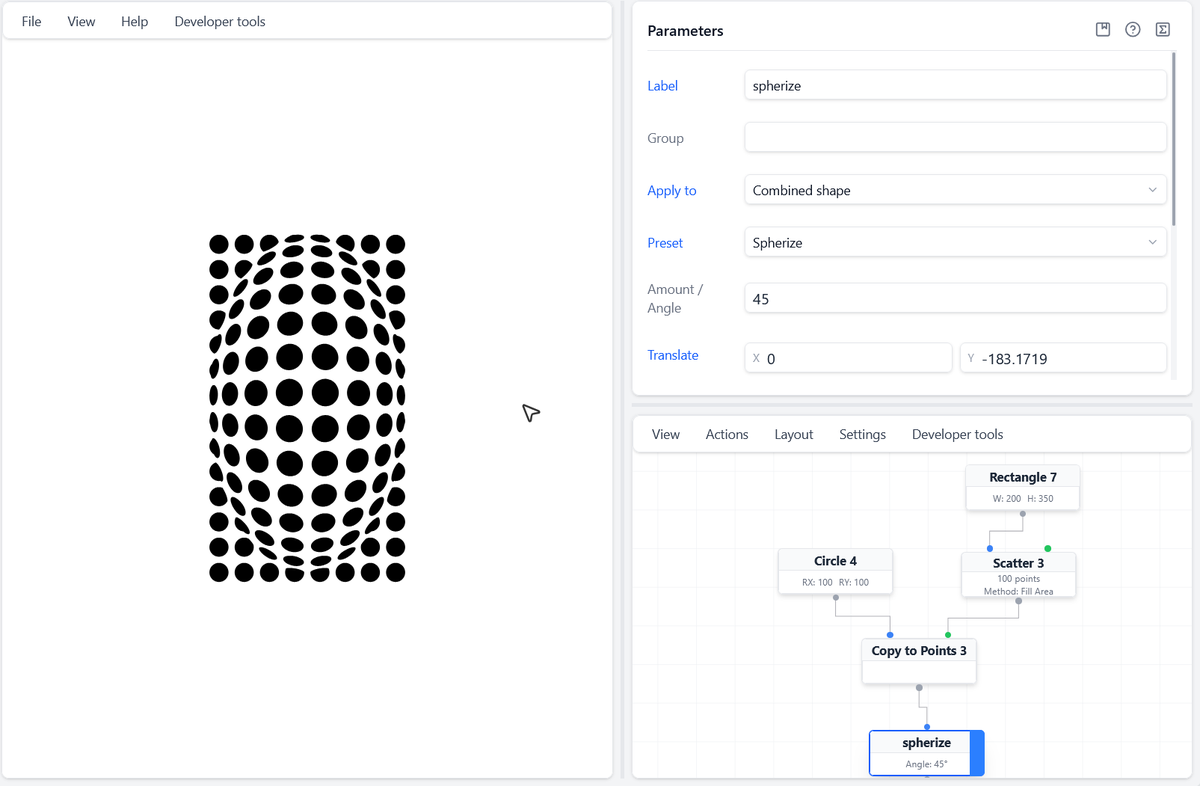Open the View menu in node graph panel

pos(666,434)
